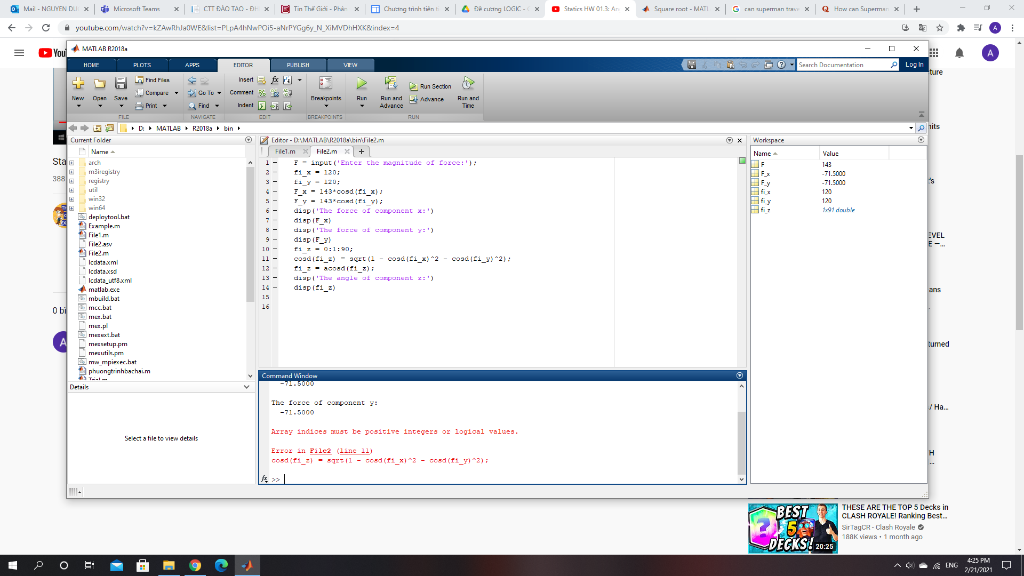This screenshot has width=1024, height=576.
Task: Click the browse-for-folder icon in the address bar
Action: [x=110, y=128]
